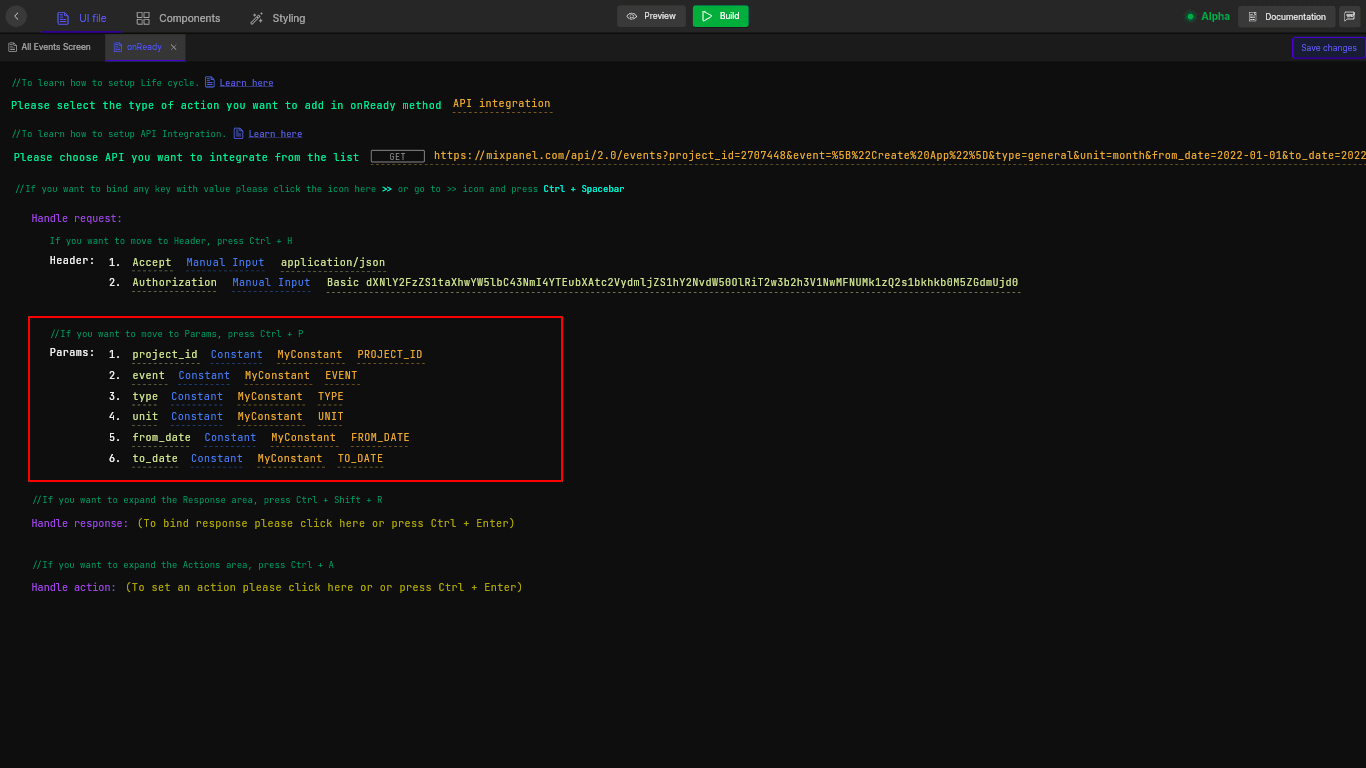Open Manual Input selector for Accept header
Image resolution: width=1366 pixels, height=768 pixels.
click(225, 262)
